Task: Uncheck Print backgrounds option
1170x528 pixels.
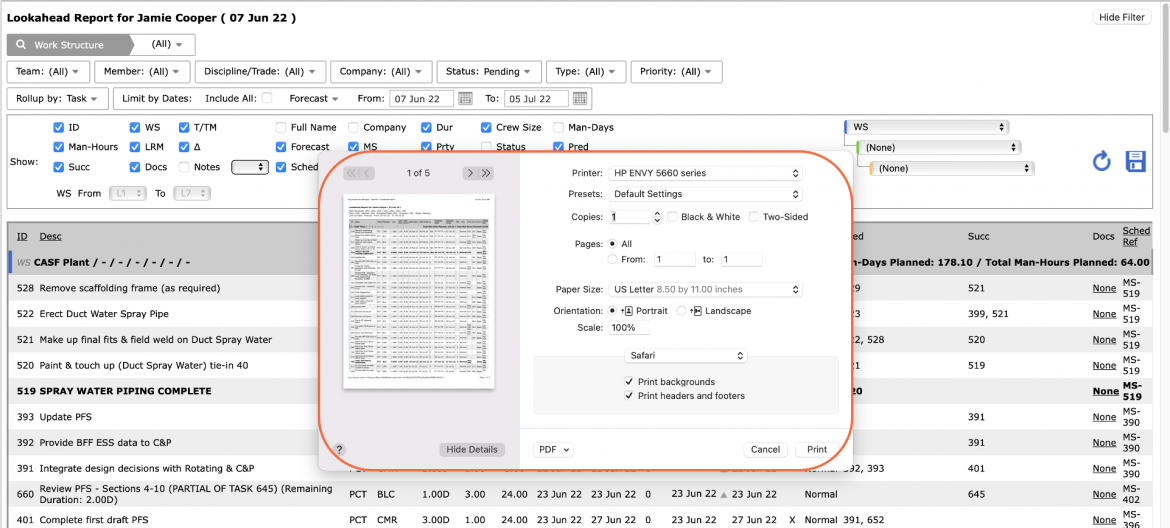Action: coord(629,382)
